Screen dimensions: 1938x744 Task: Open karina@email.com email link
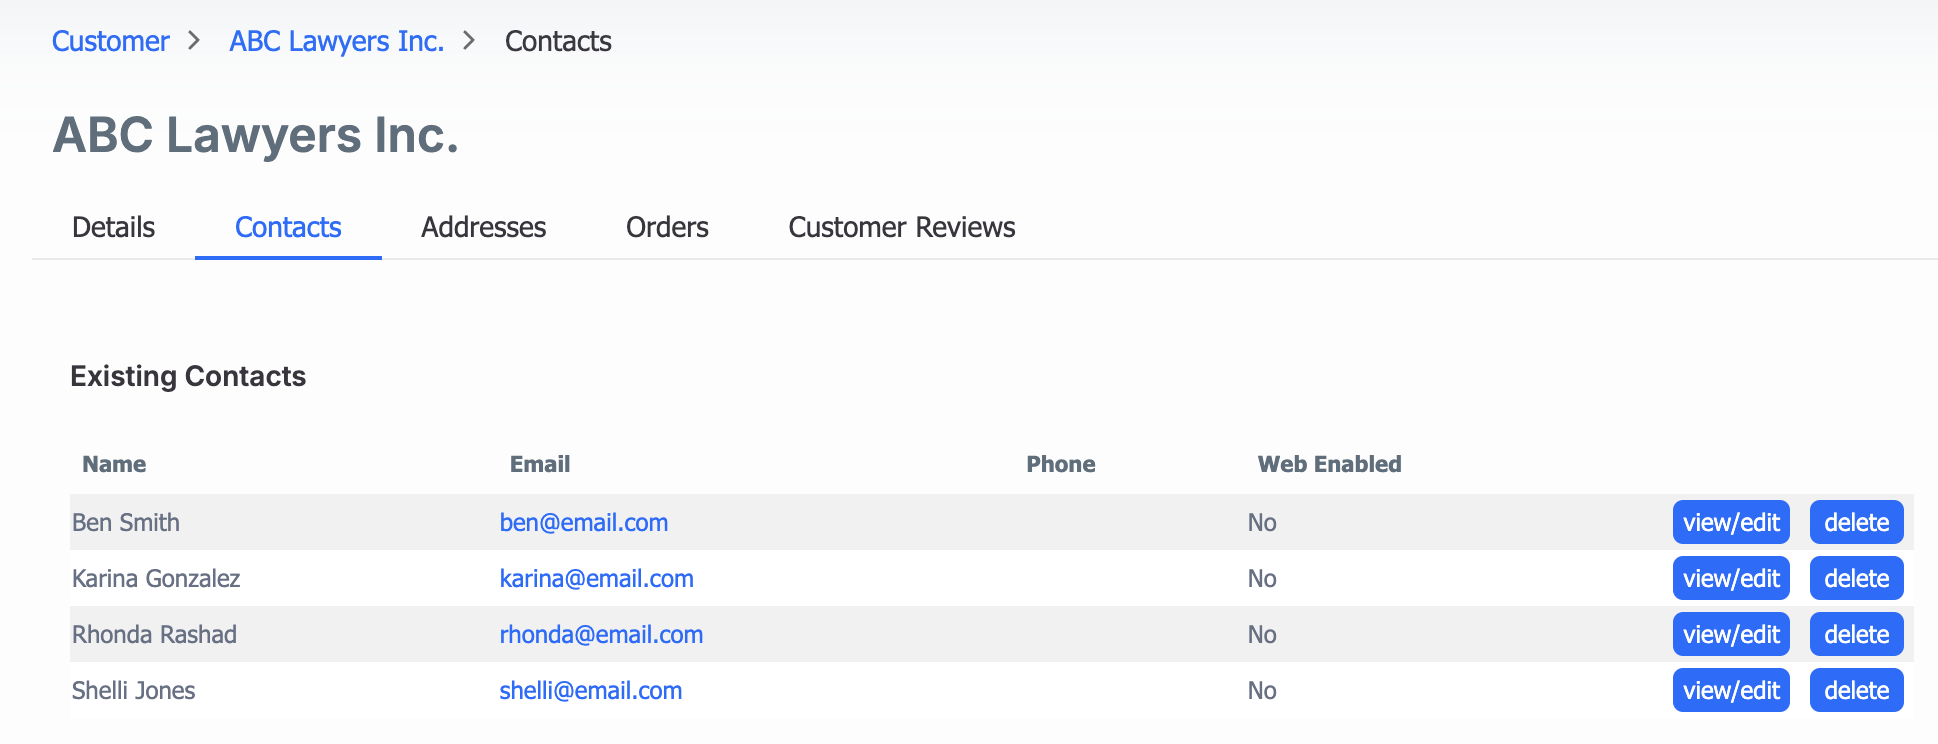[597, 578]
